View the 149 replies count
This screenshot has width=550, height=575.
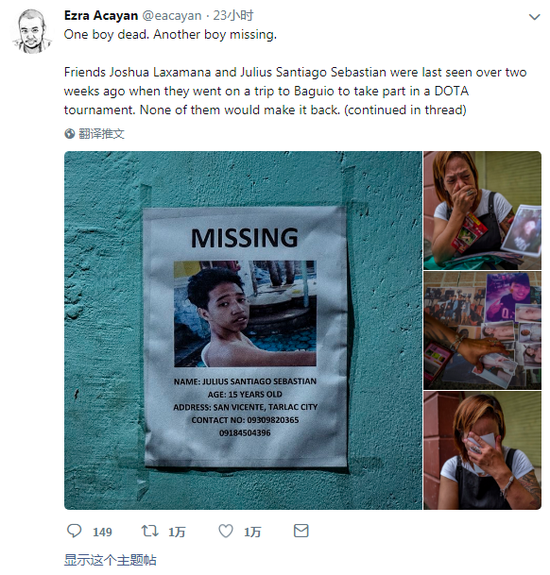point(102,532)
